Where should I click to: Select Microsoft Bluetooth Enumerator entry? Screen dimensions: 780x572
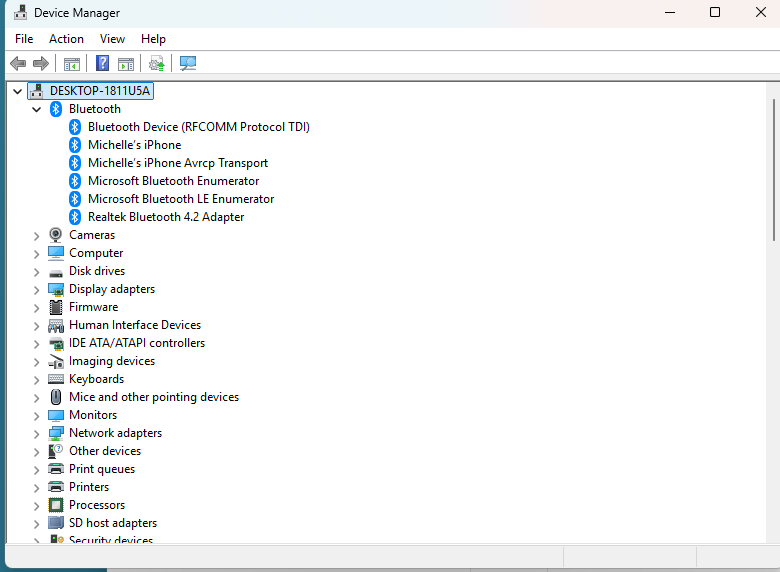(174, 181)
